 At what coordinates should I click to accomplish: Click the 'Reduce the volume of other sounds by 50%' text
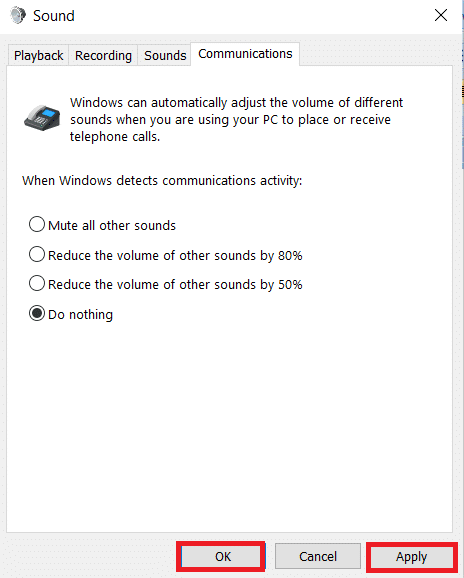tap(175, 285)
